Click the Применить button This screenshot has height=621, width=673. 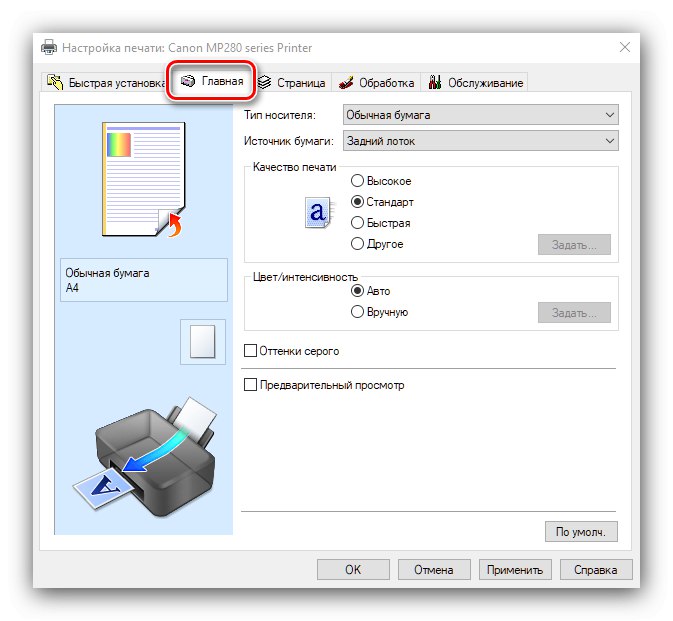[515, 570]
